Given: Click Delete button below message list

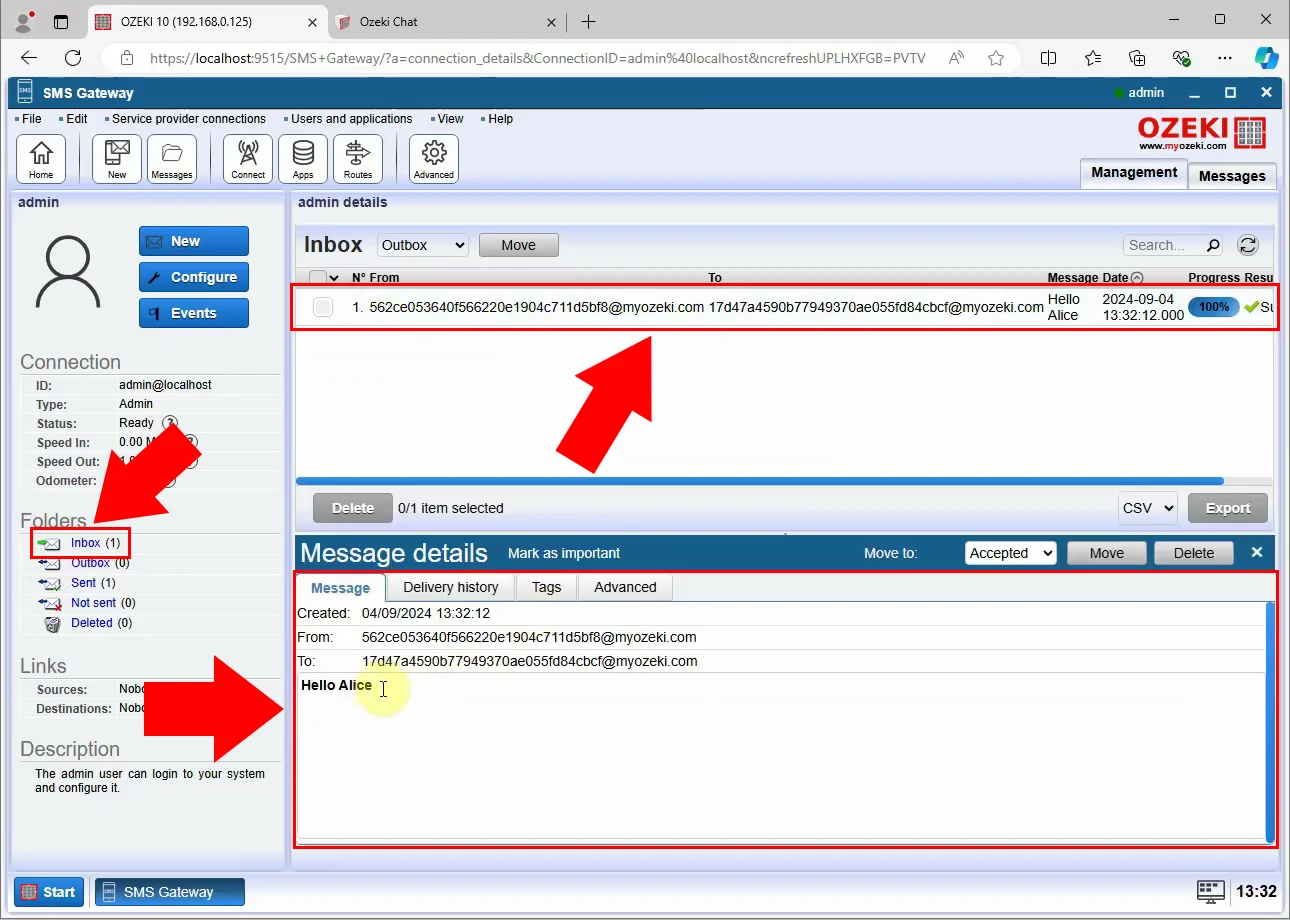Looking at the screenshot, I should (352, 508).
